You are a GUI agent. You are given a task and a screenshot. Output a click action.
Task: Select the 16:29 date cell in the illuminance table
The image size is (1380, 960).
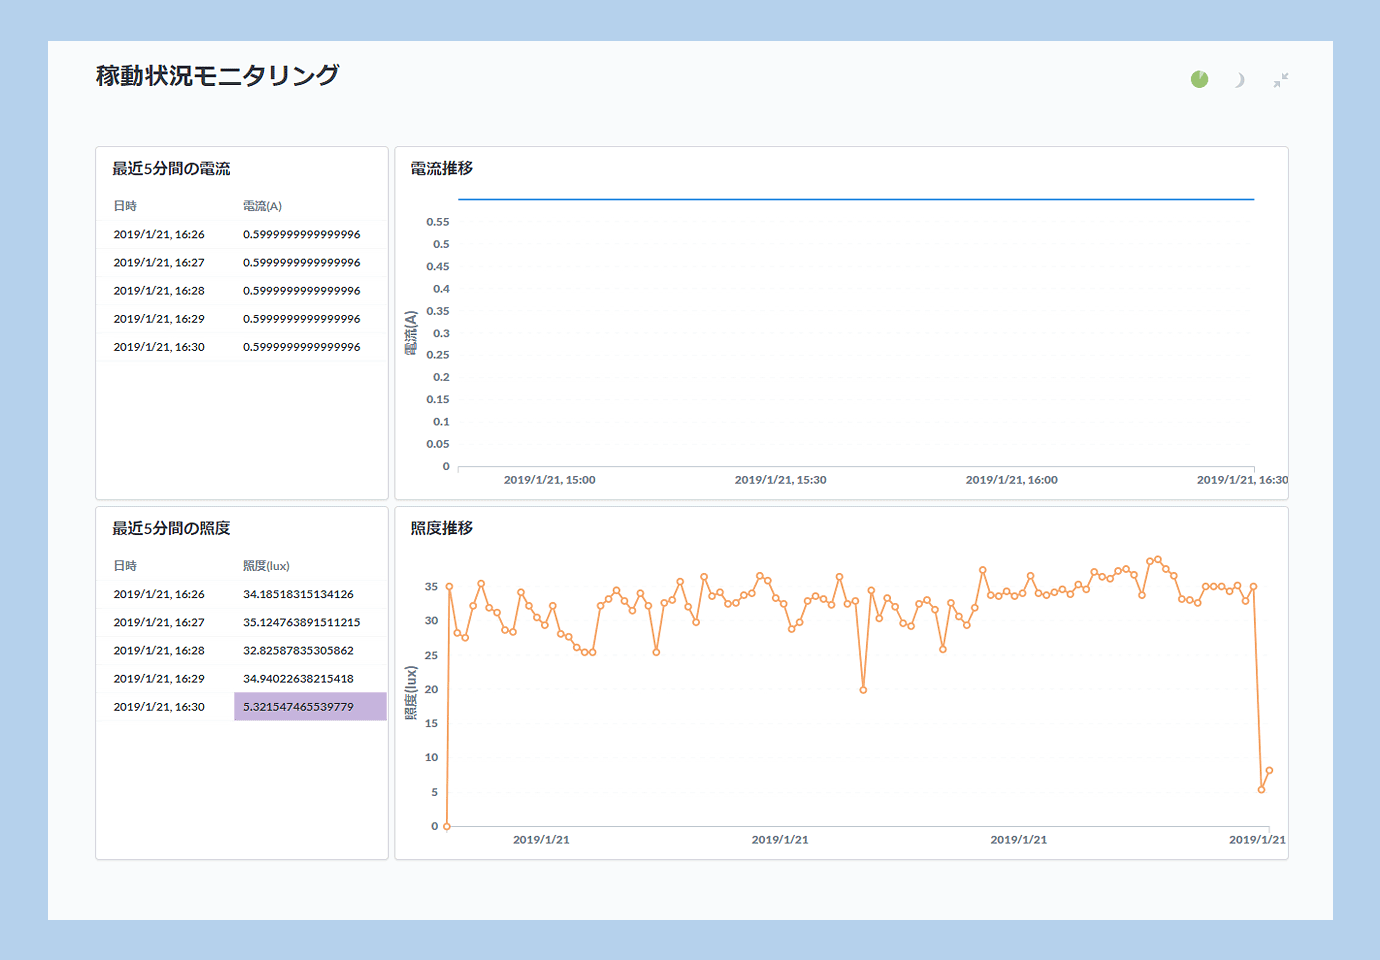tap(159, 678)
